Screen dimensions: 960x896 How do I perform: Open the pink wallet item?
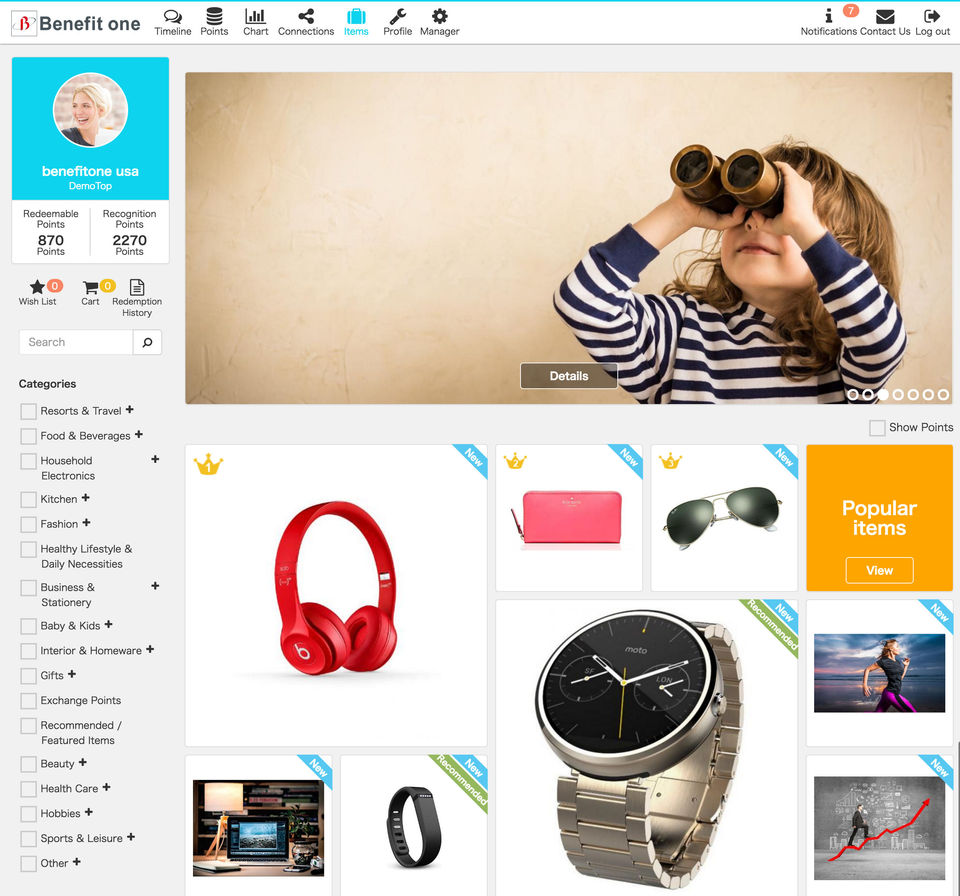click(569, 518)
